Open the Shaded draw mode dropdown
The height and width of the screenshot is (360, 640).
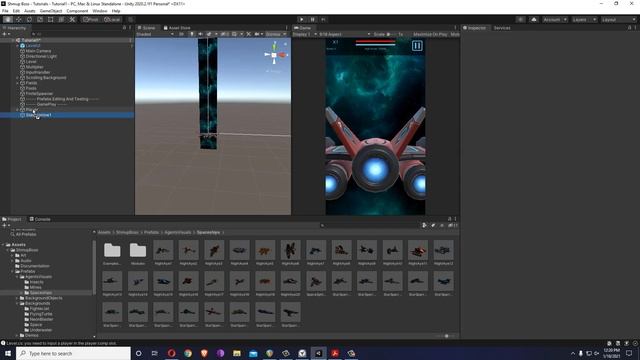click(155, 34)
